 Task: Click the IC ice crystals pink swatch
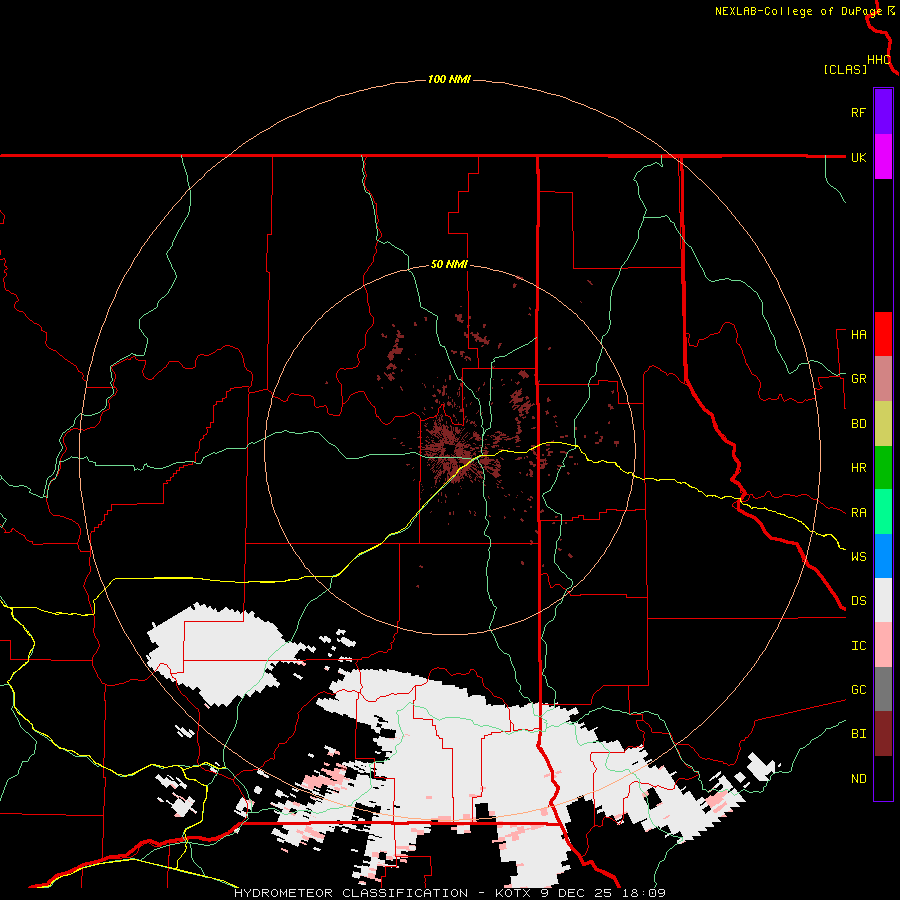tap(883, 645)
